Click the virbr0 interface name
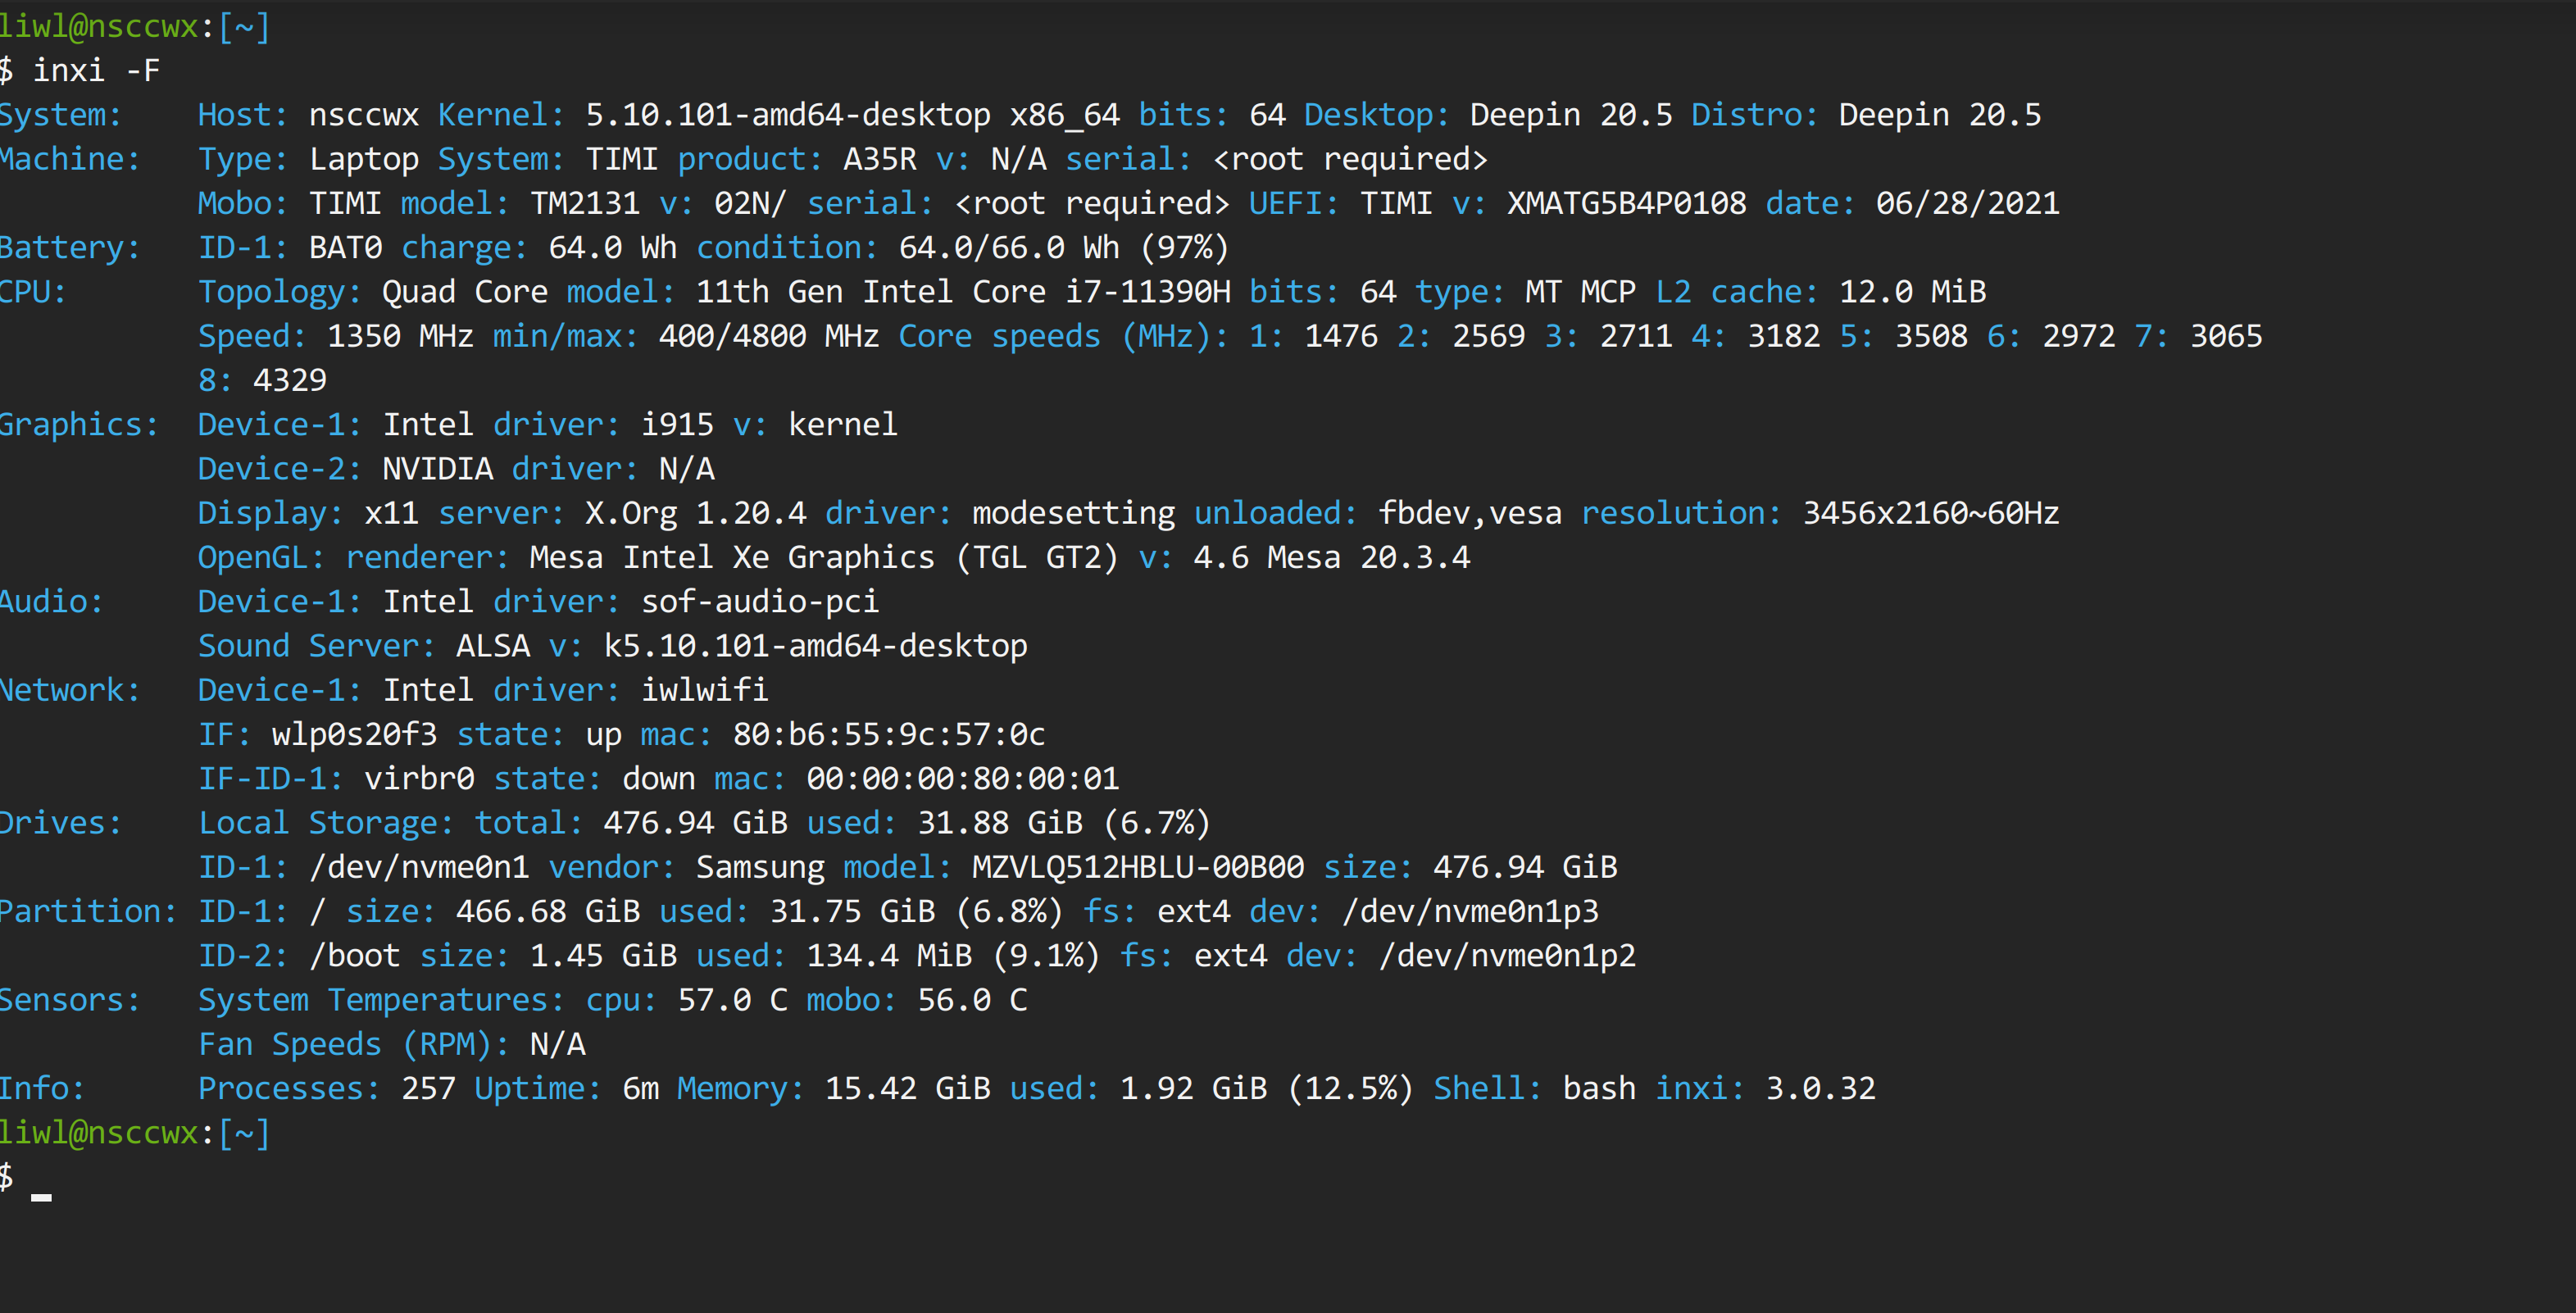Screen dimensions: 2576x1313 tap(418, 779)
